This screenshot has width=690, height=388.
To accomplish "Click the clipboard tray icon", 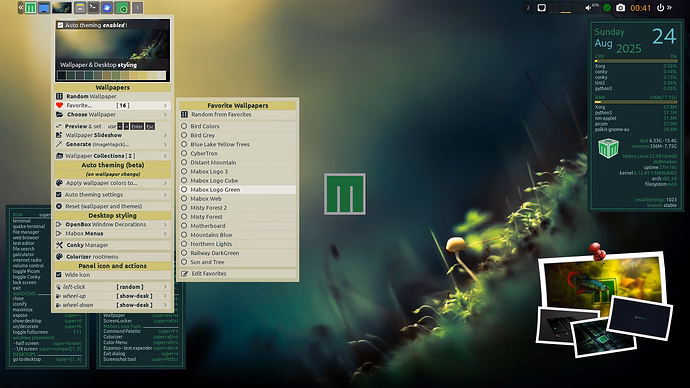I will coord(542,8).
